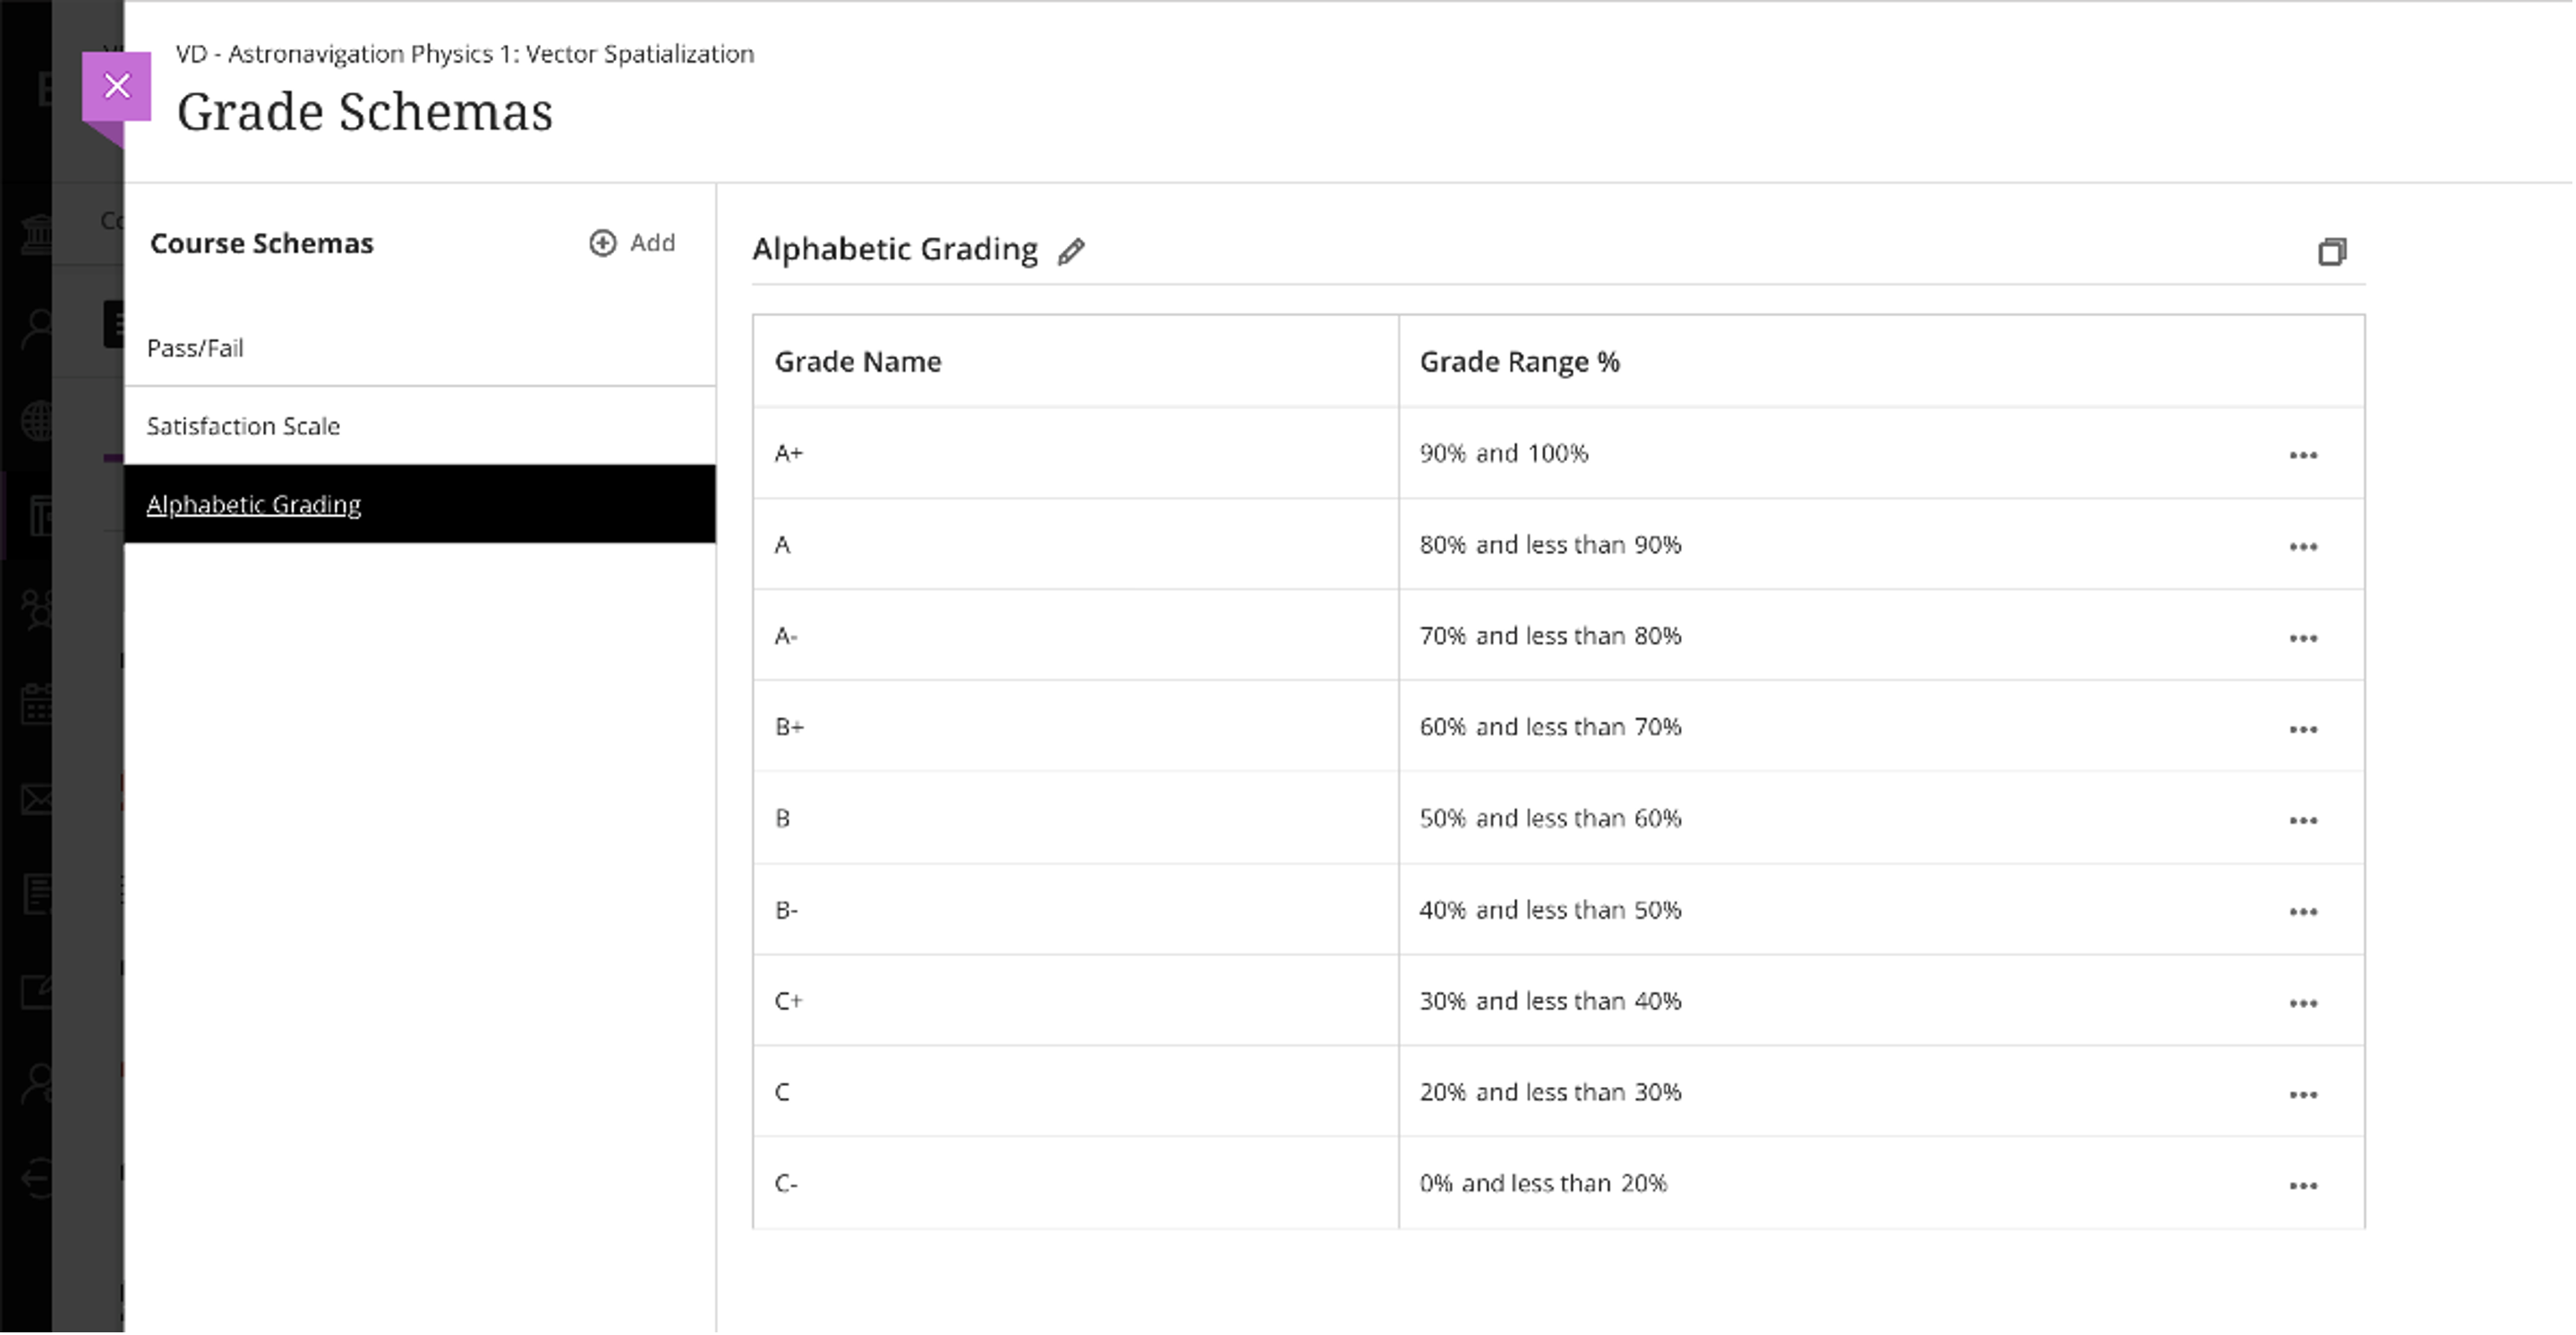Click the ellipsis menu icon for B+
The image size is (2576, 1335).
tap(2304, 729)
